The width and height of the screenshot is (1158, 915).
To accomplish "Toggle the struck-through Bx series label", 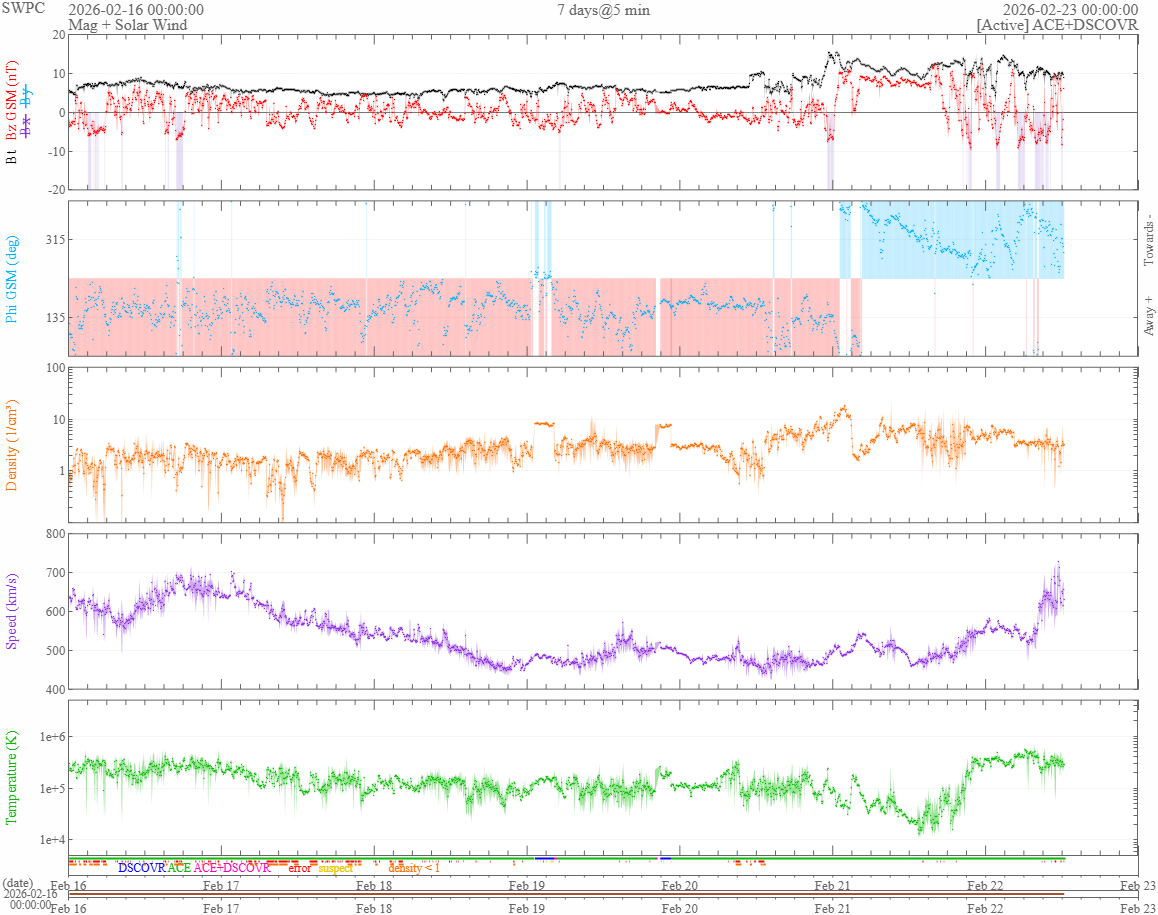I will pyautogui.click(x=27, y=126).
